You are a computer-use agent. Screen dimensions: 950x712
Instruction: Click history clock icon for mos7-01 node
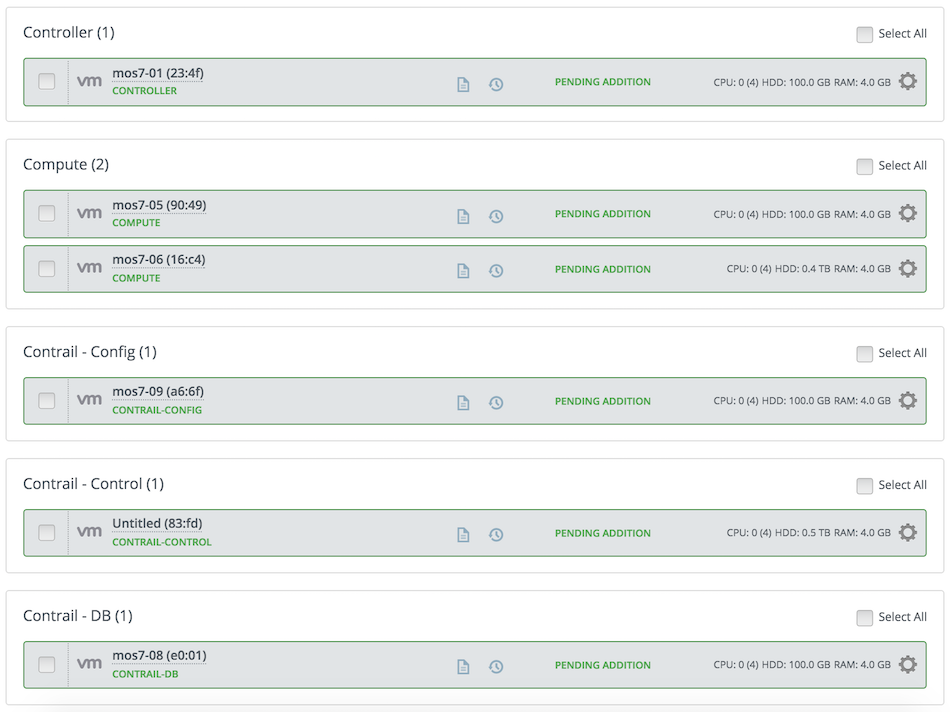click(x=496, y=84)
